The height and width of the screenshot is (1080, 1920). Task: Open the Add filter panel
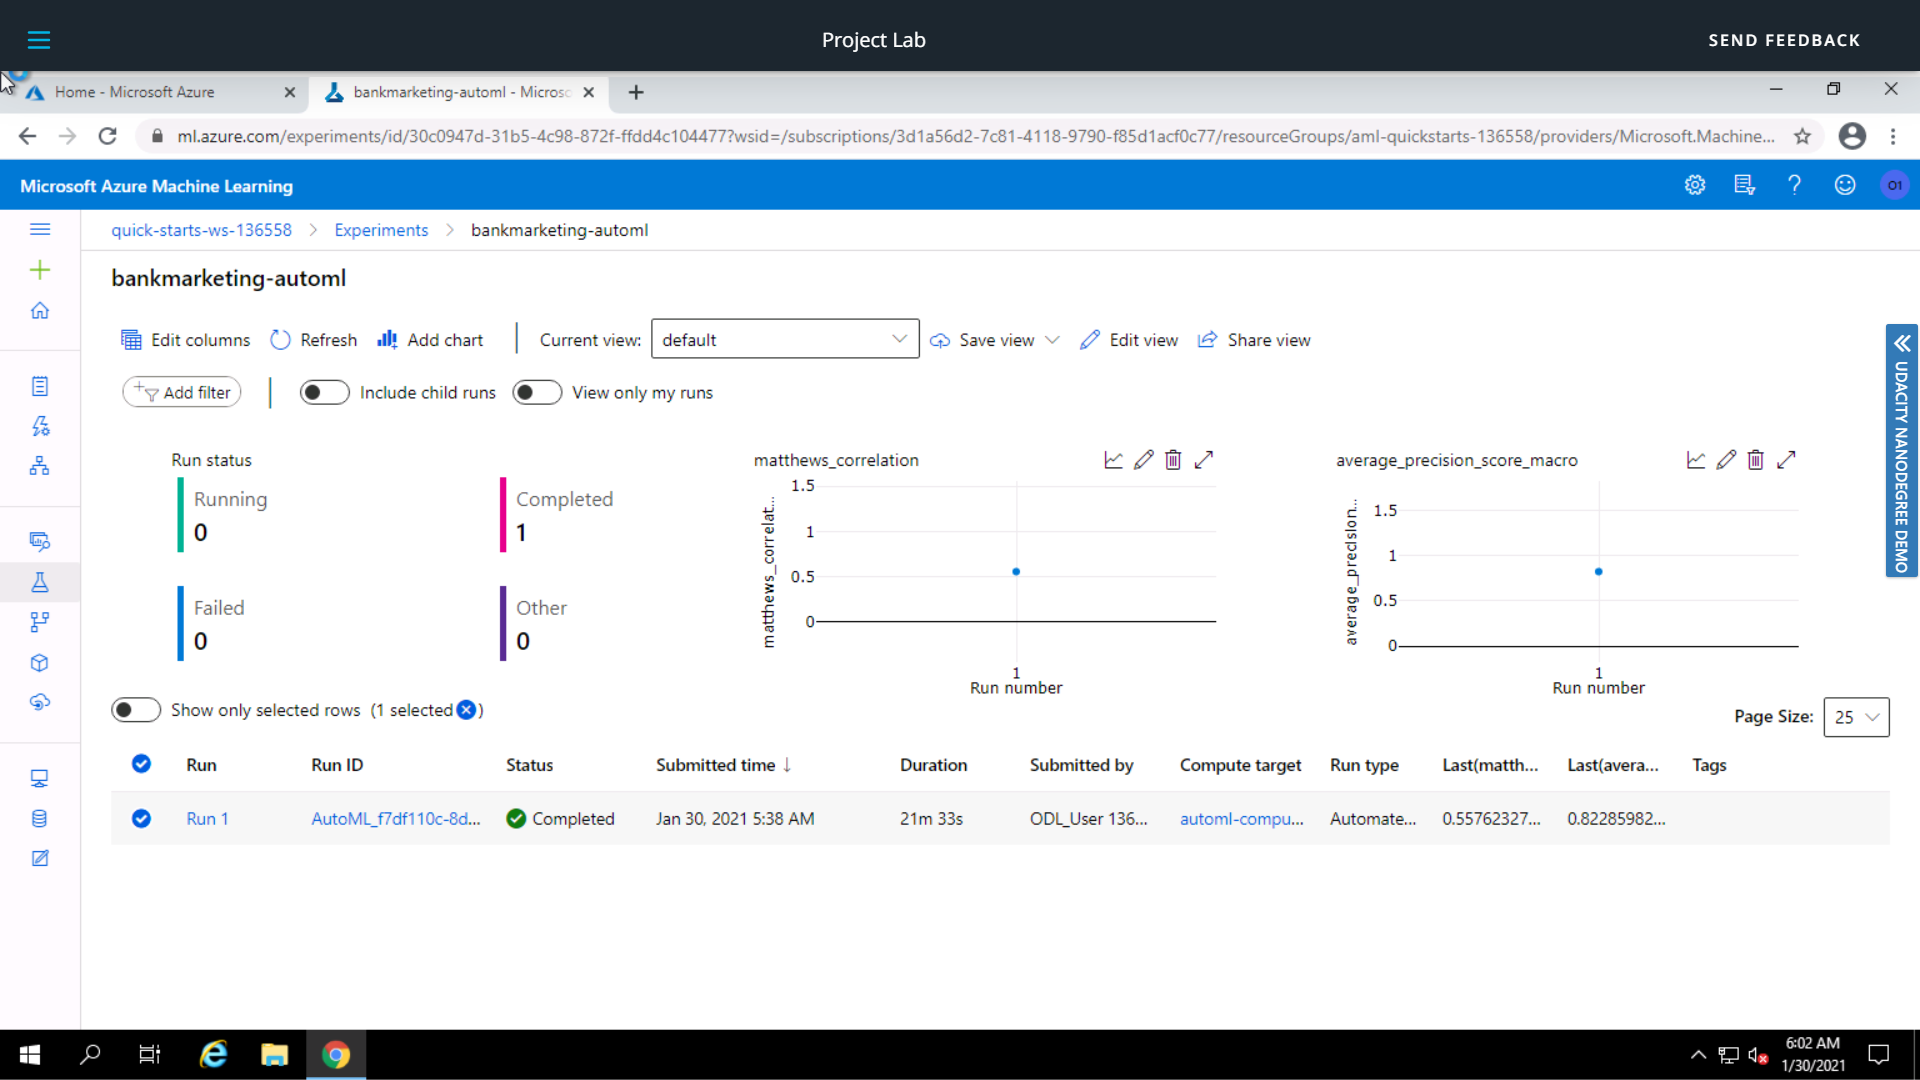[x=181, y=392]
